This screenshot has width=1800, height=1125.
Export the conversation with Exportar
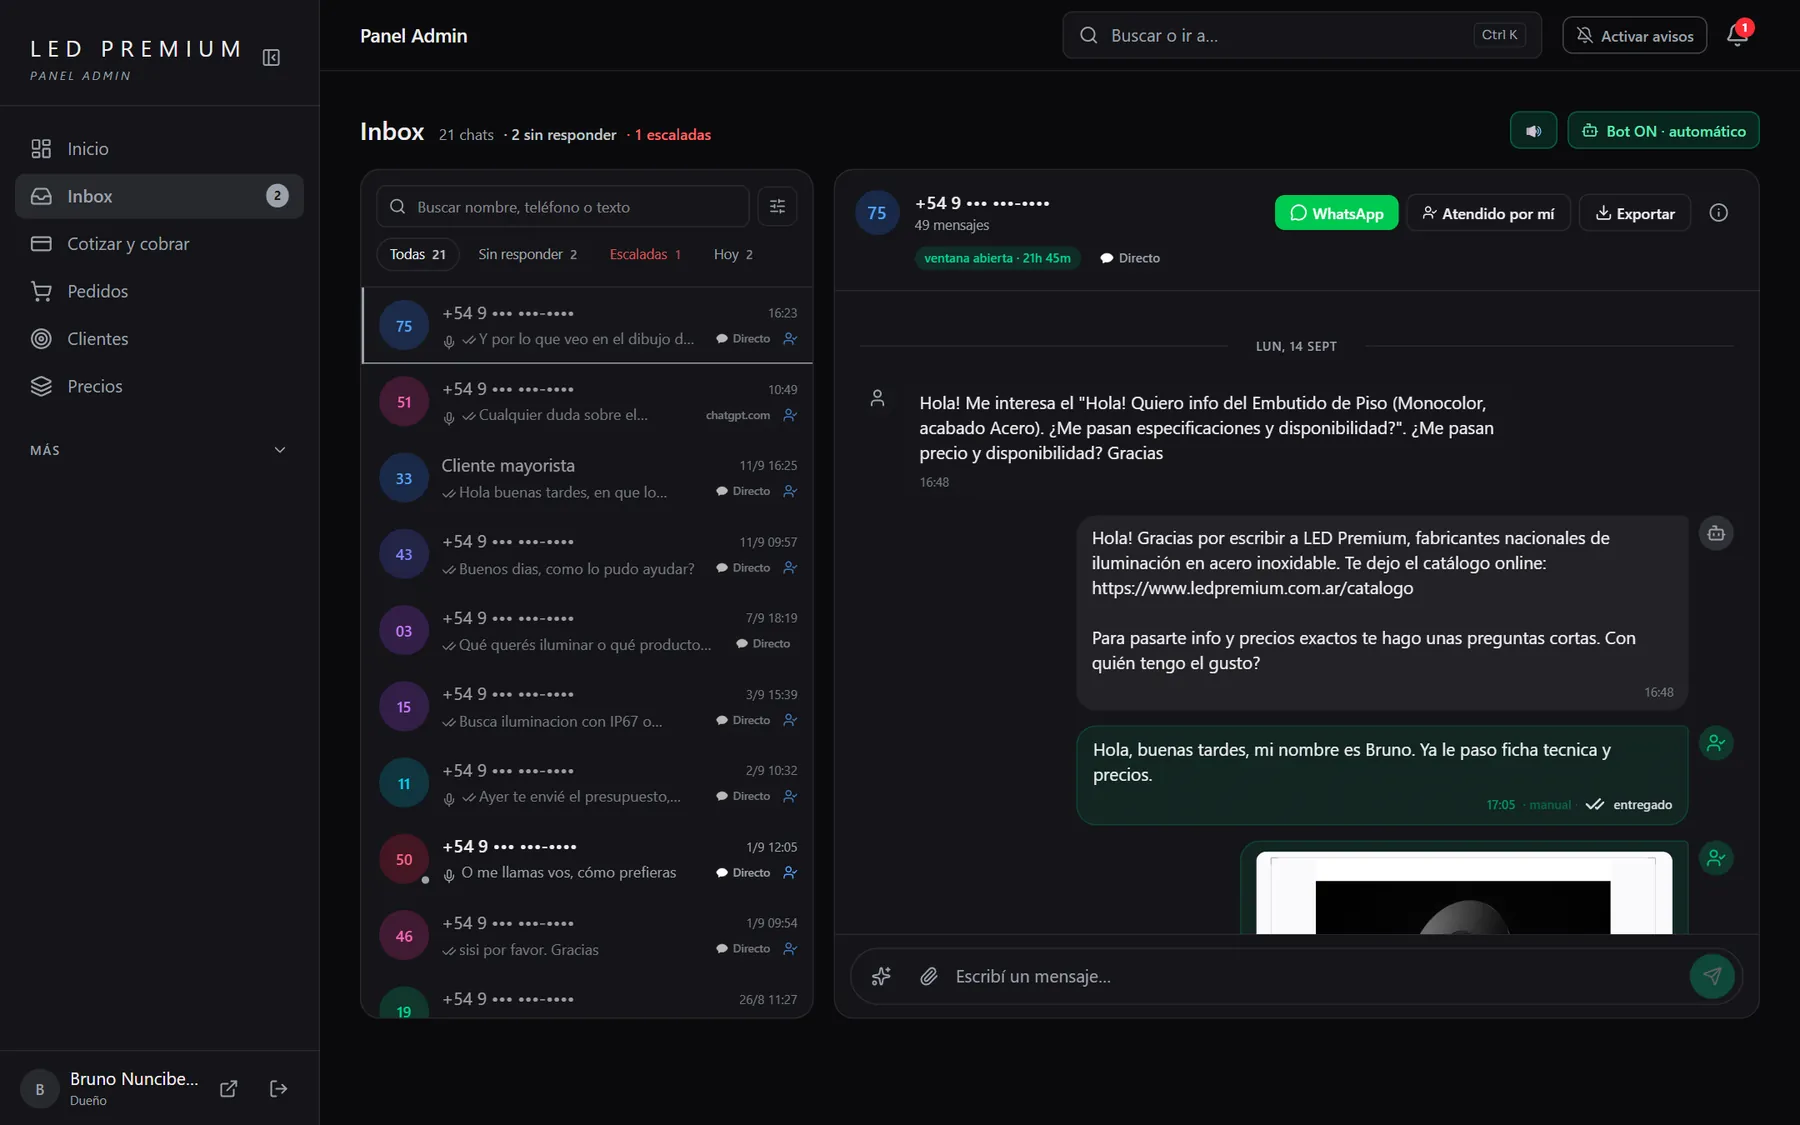1634,213
